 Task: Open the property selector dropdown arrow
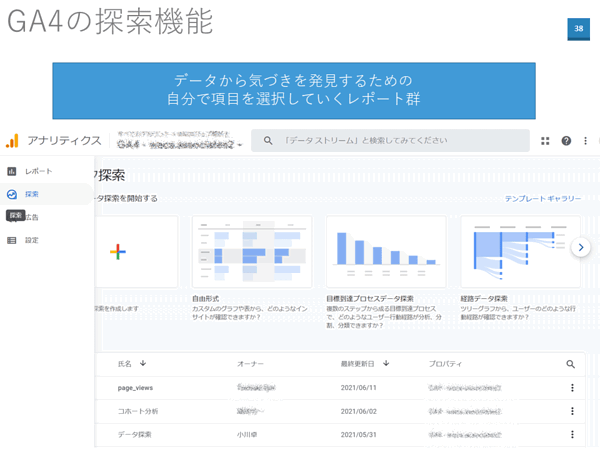tap(240, 145)
